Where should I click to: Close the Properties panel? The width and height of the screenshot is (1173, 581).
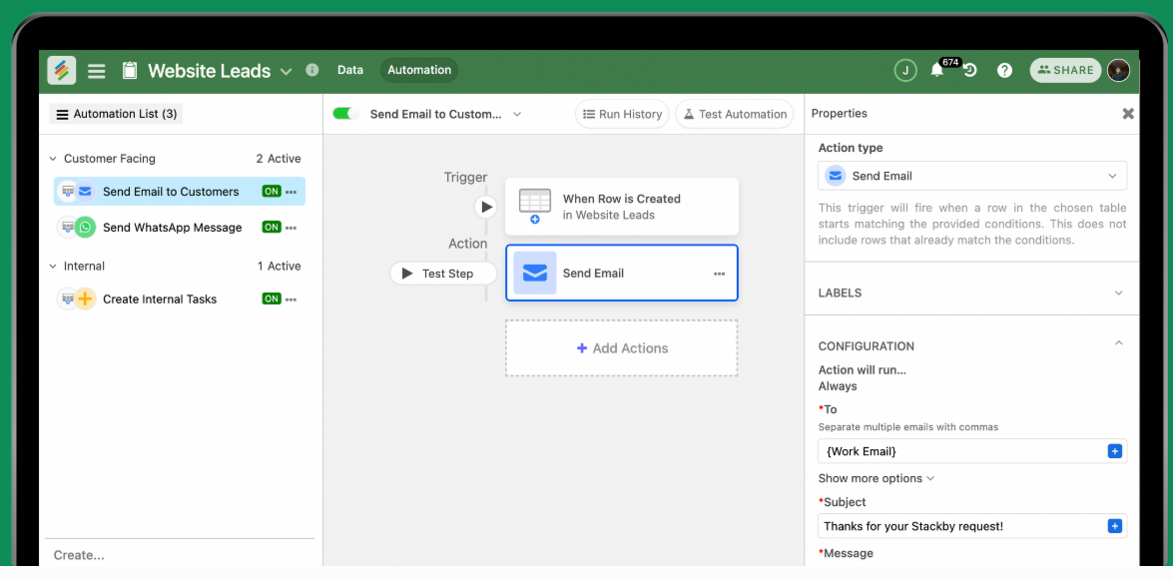pyautogui.click(x=1128, y=114)
